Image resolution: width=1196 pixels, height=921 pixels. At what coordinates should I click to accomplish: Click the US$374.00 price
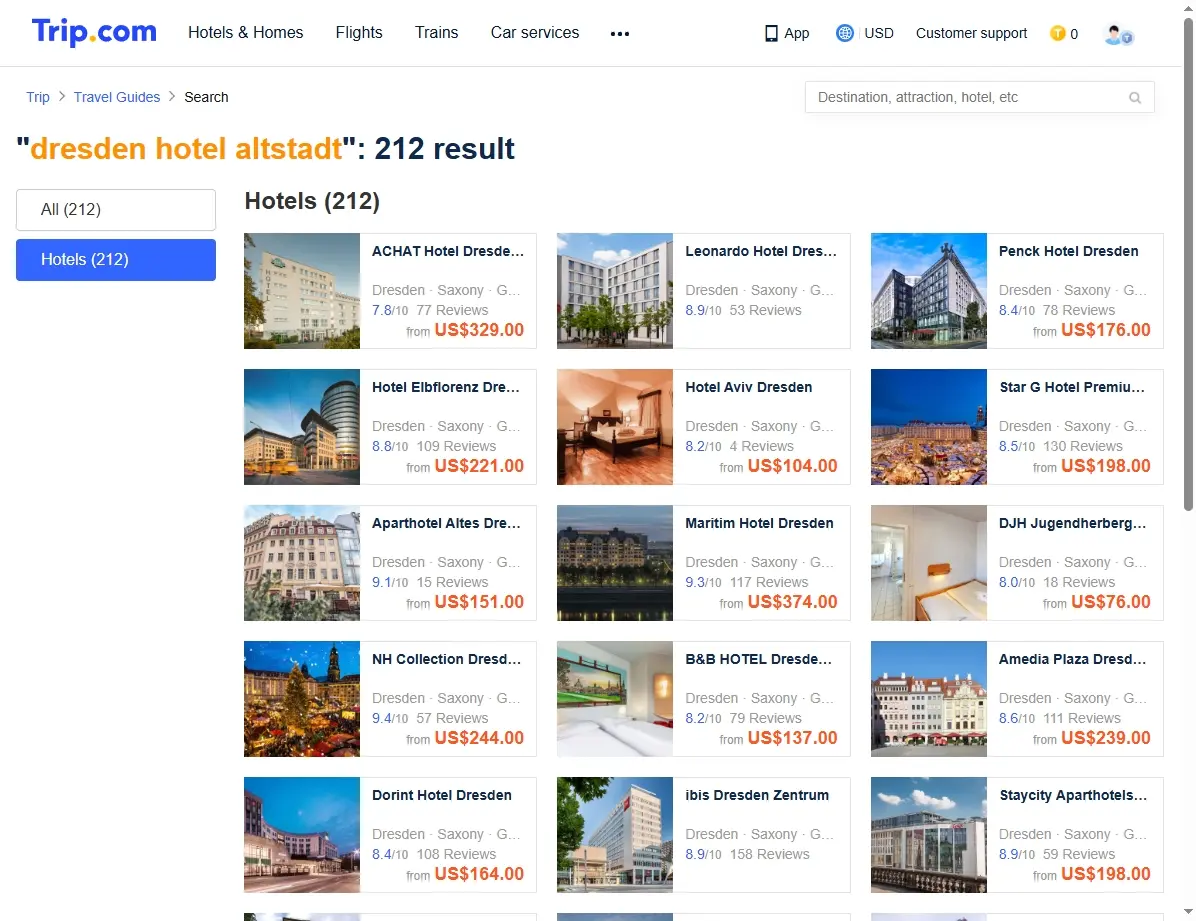tap(793, 601)
